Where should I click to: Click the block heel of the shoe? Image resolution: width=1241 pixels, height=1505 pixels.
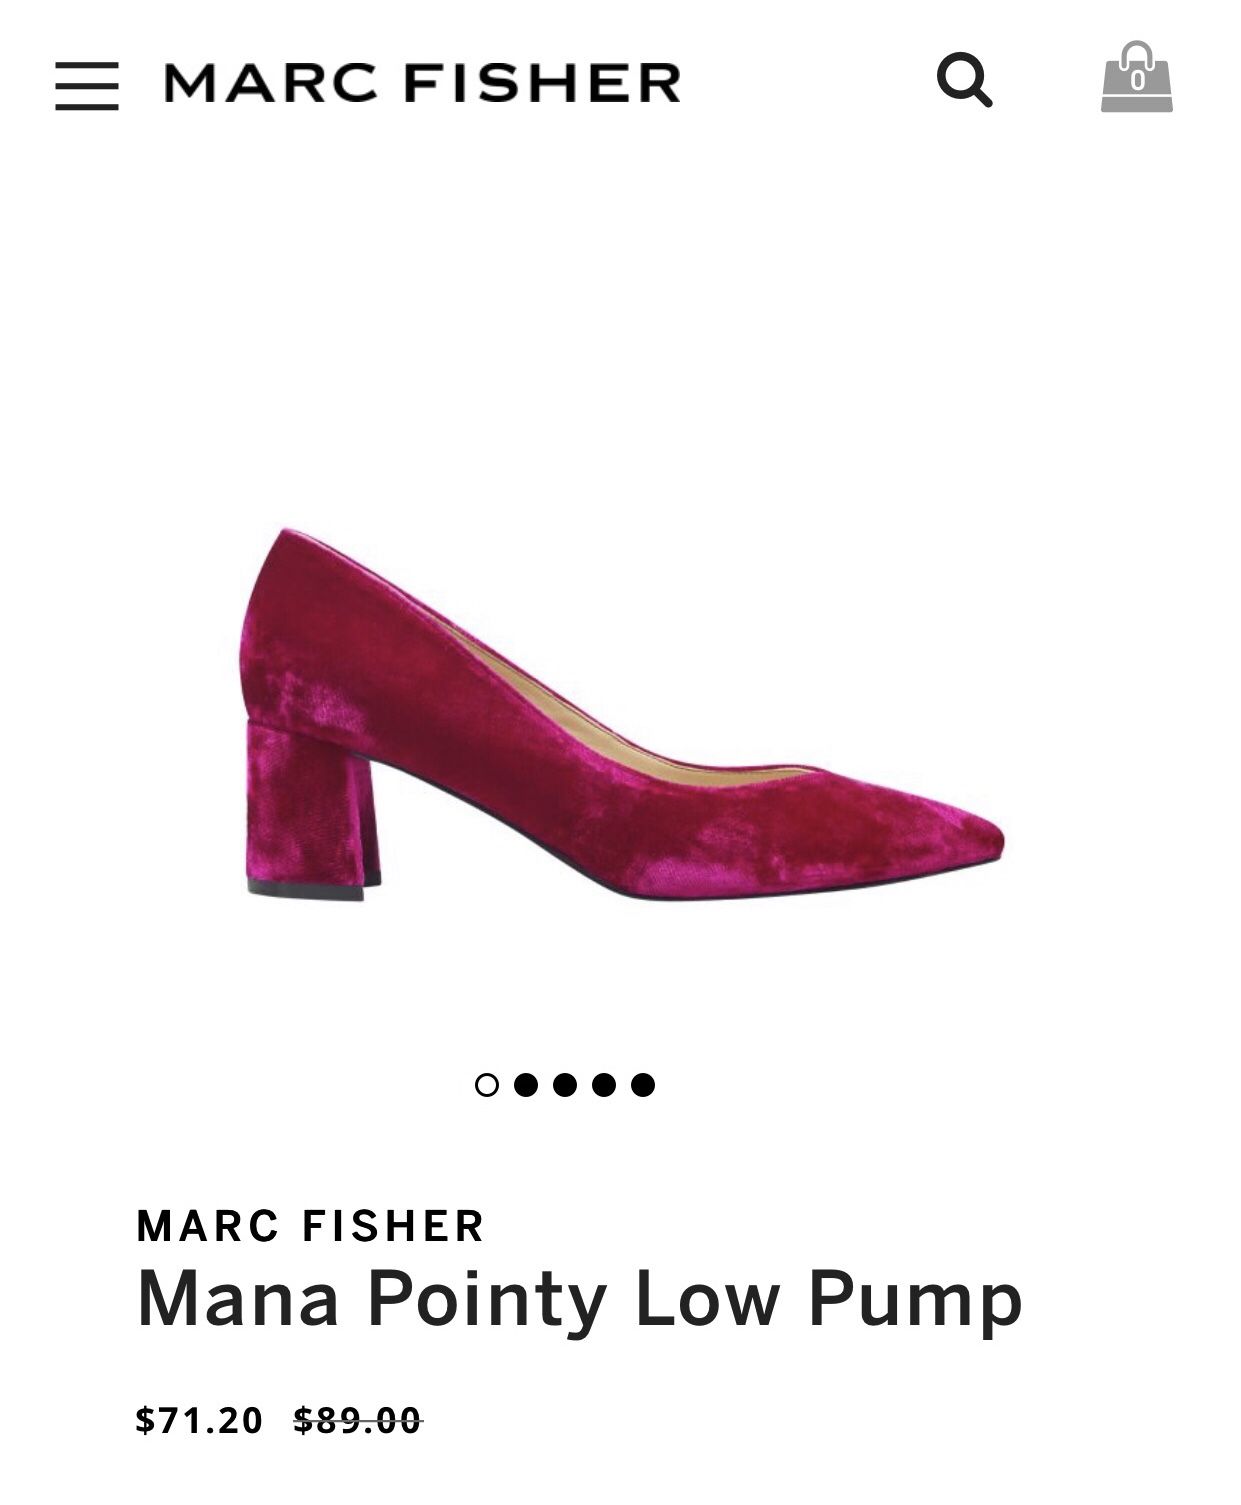tap(312, 808)
